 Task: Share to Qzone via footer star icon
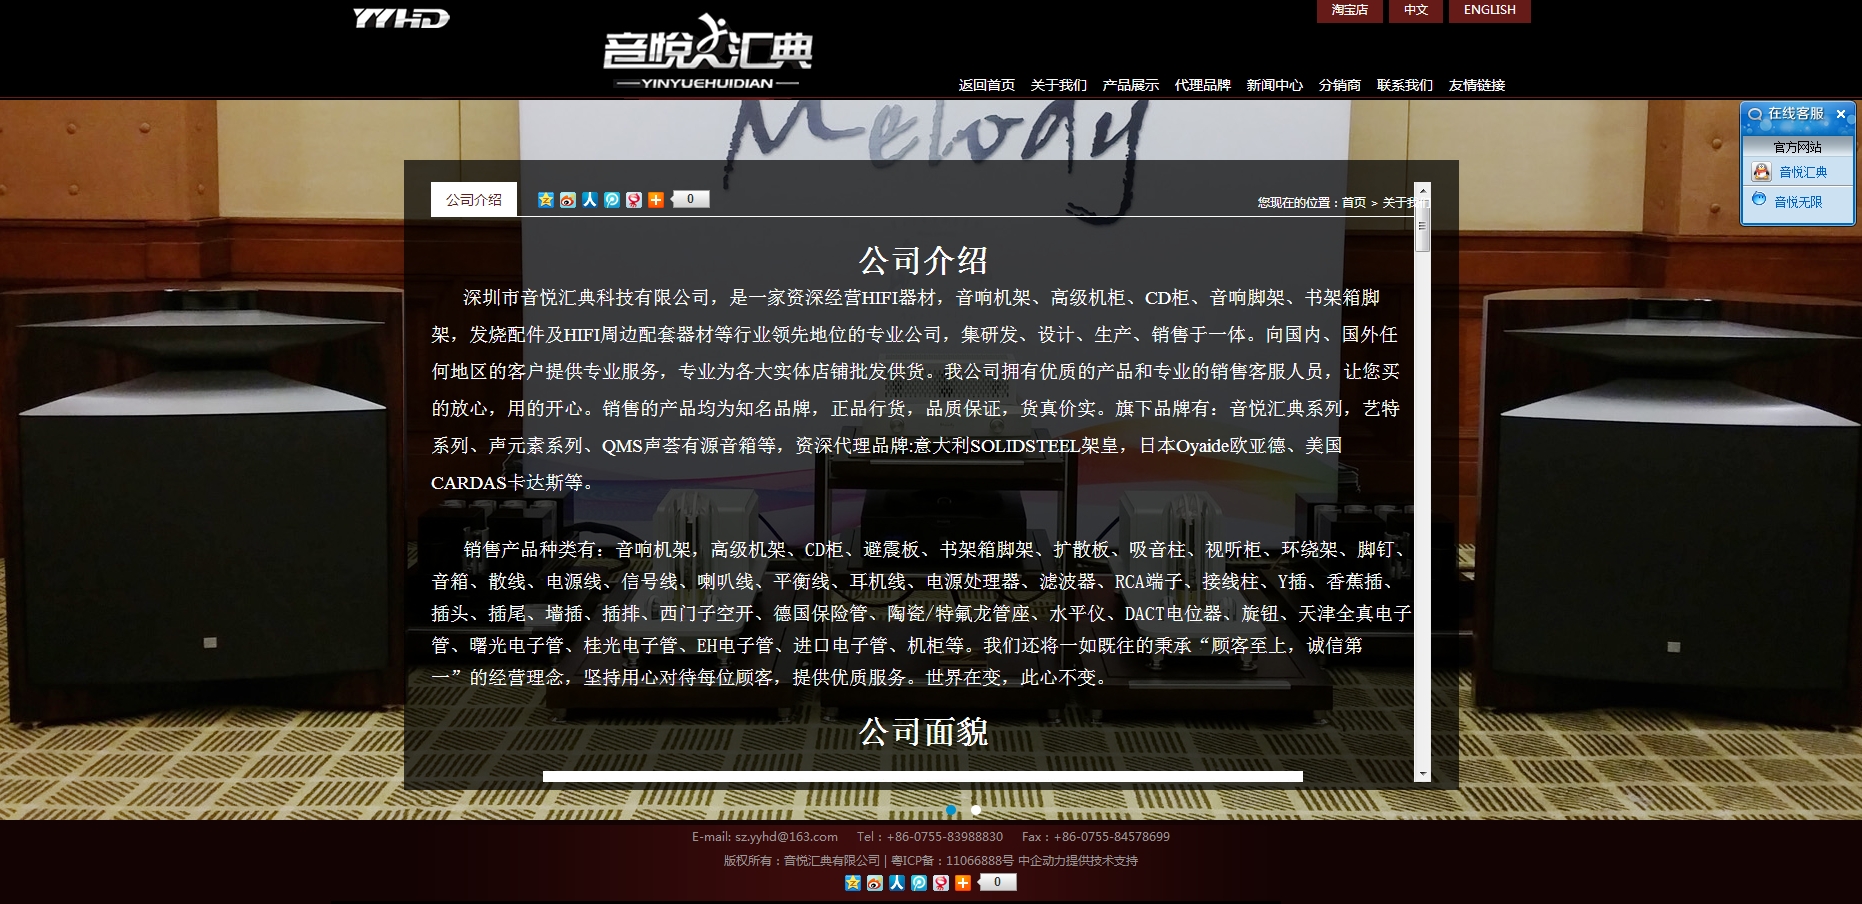853,883
